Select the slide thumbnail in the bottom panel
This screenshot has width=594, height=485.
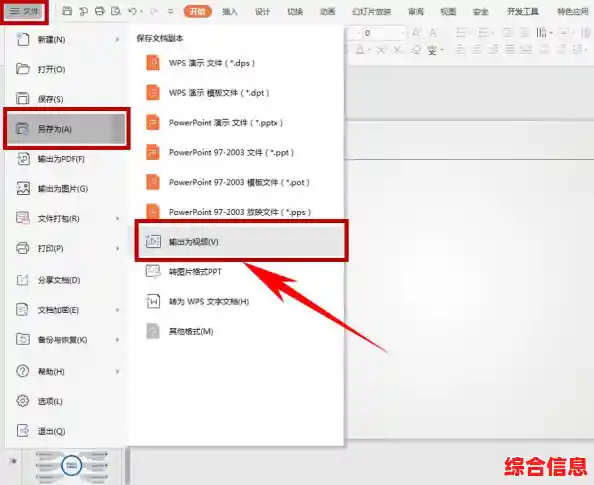[71, 465]
